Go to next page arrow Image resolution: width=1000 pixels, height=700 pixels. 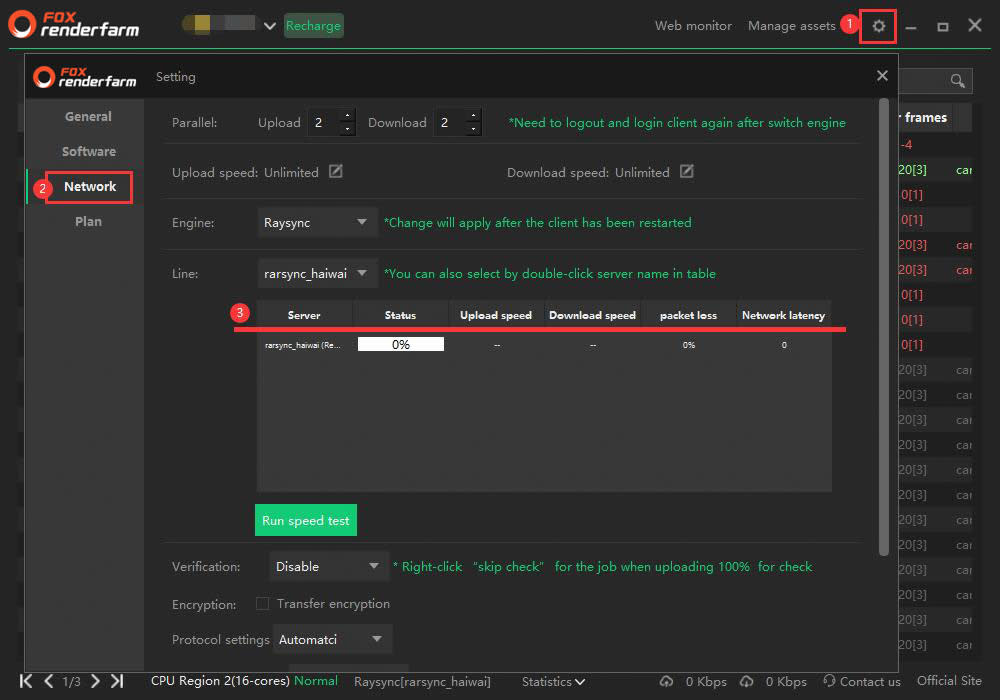tap(95, 681)
